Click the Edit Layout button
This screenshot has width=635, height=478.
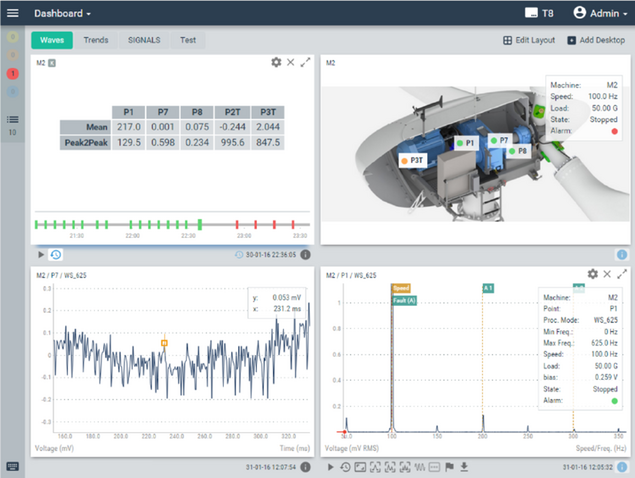[528, 41]
